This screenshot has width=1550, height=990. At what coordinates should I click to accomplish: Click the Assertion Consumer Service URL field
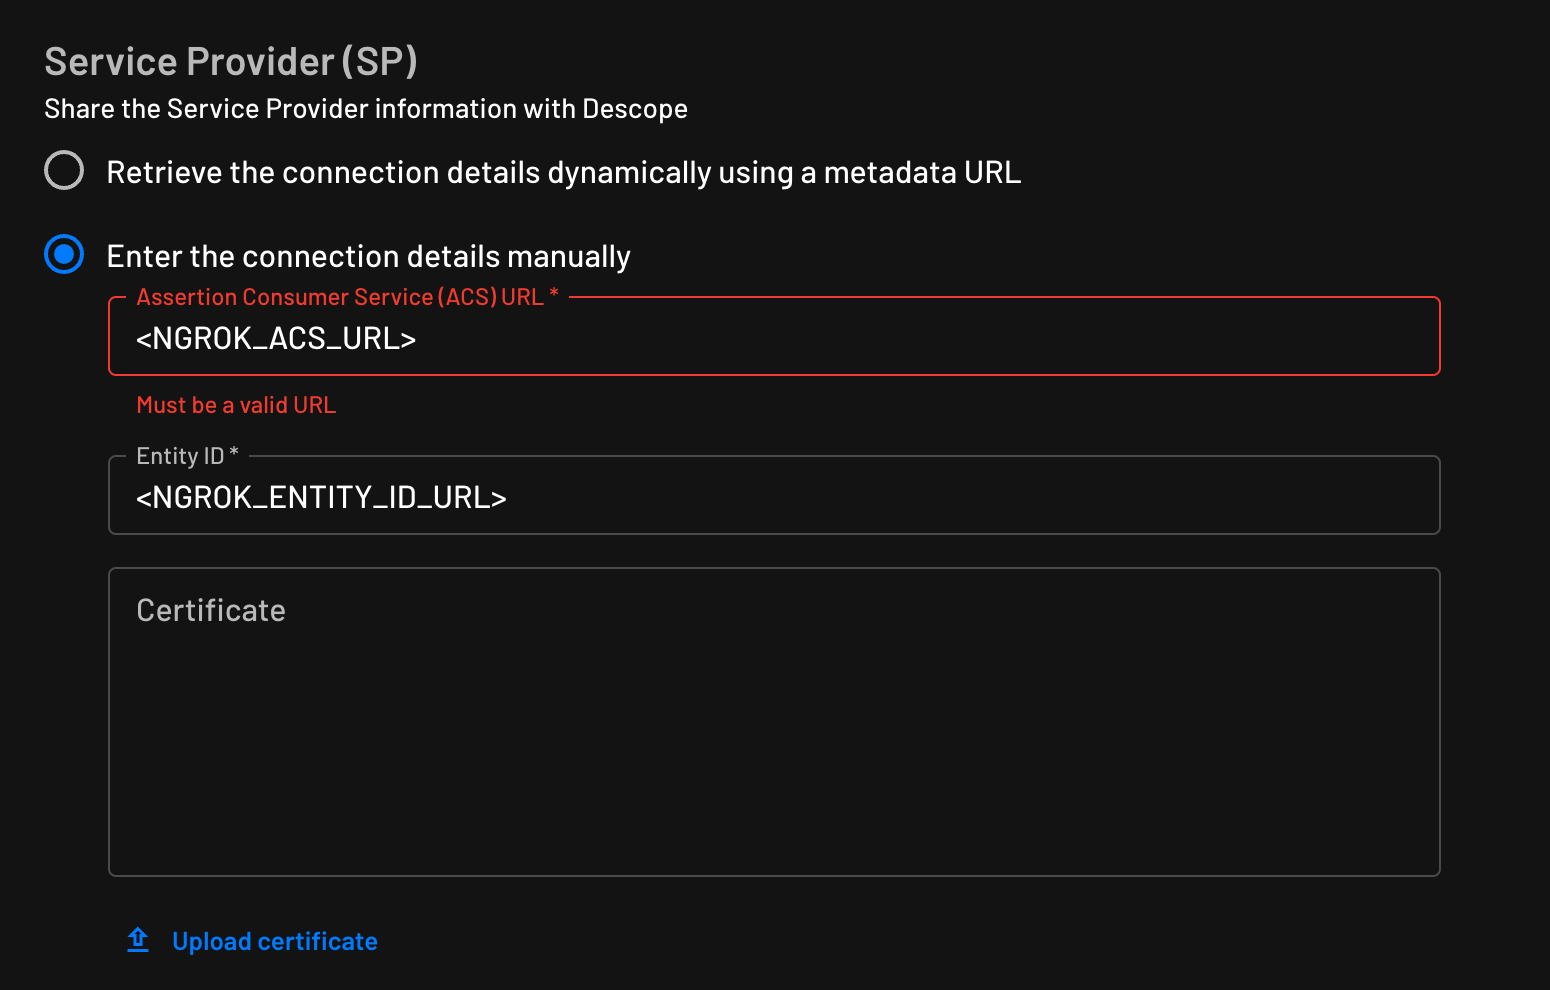(700, 337)
